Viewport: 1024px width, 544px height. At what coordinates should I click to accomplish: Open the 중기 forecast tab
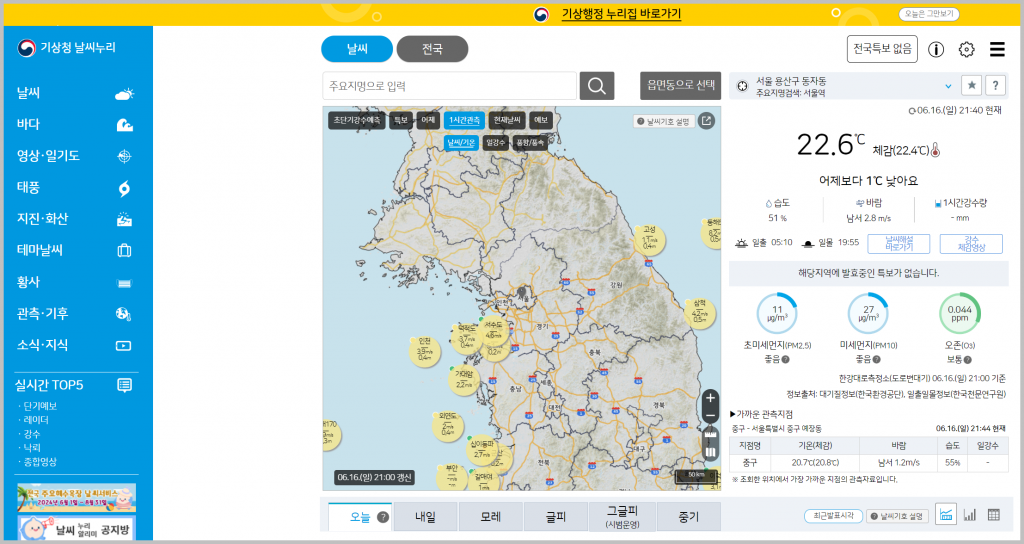(x=689, y=517)
